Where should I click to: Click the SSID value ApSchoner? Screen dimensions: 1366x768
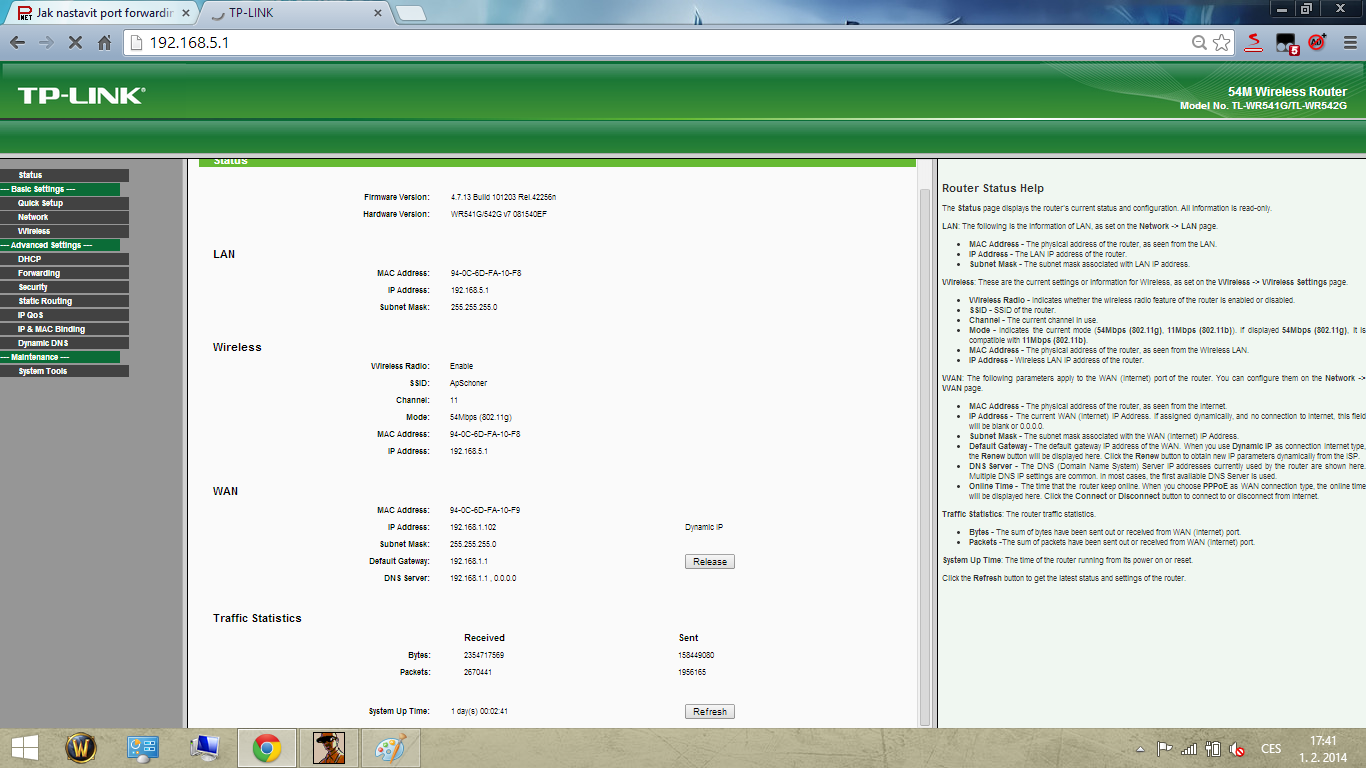coord(469,383)
